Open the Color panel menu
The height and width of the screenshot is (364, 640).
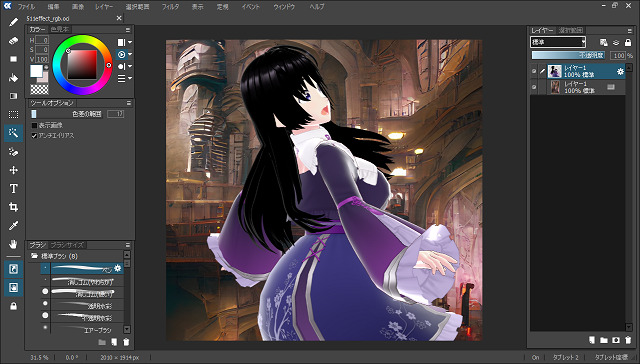point(128,30)
